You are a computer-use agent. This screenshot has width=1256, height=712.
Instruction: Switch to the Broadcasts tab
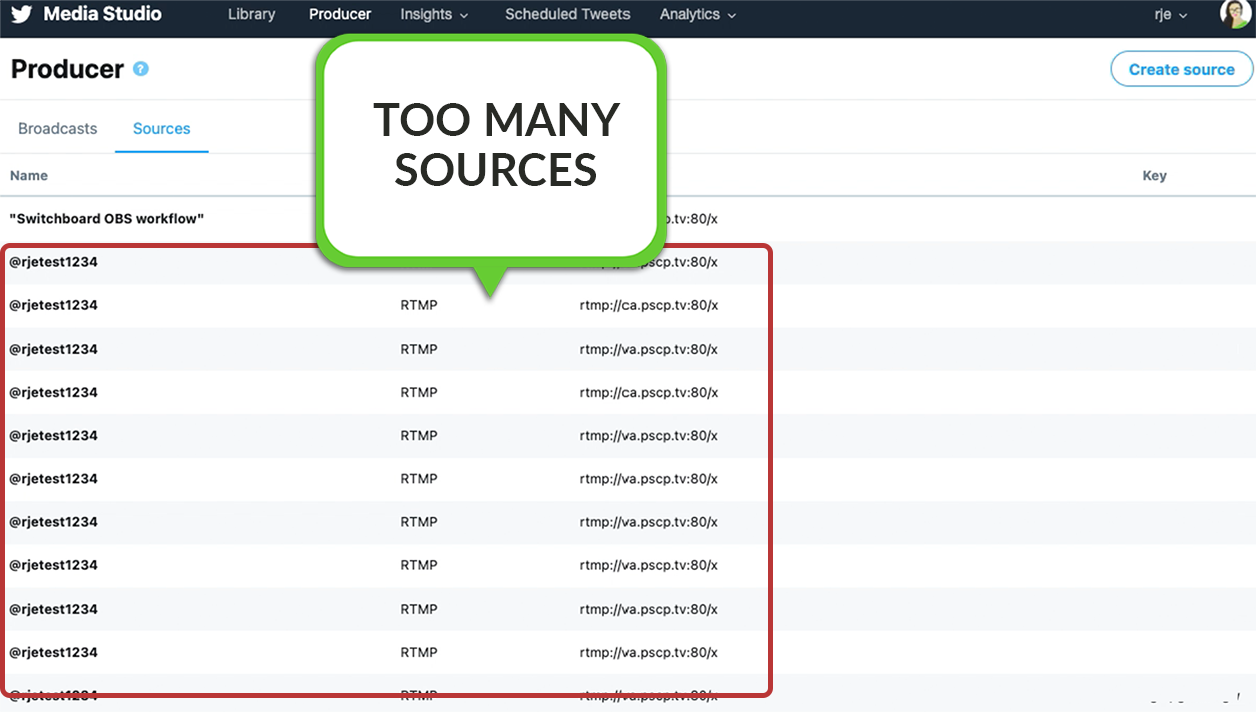point(58,128)
